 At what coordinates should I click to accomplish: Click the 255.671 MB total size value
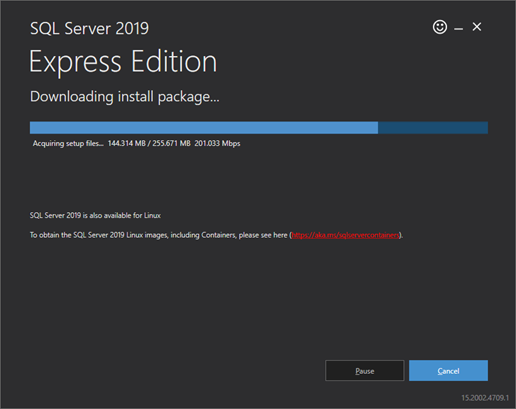point(171,143)
